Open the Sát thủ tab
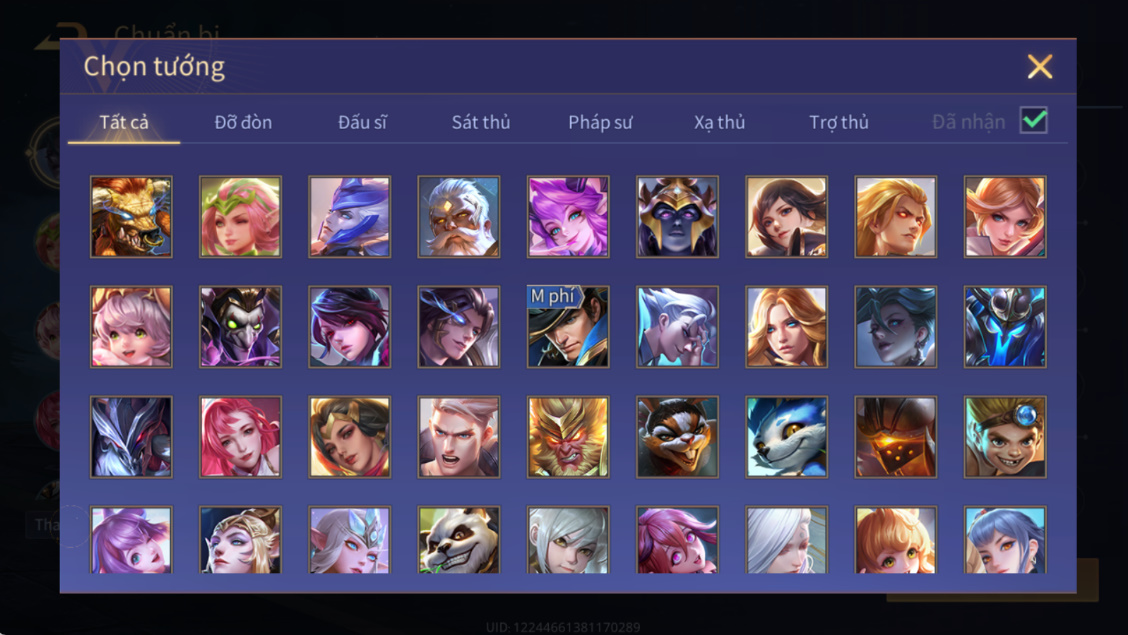The image size is (1128, 635). [x=481, y=122]
